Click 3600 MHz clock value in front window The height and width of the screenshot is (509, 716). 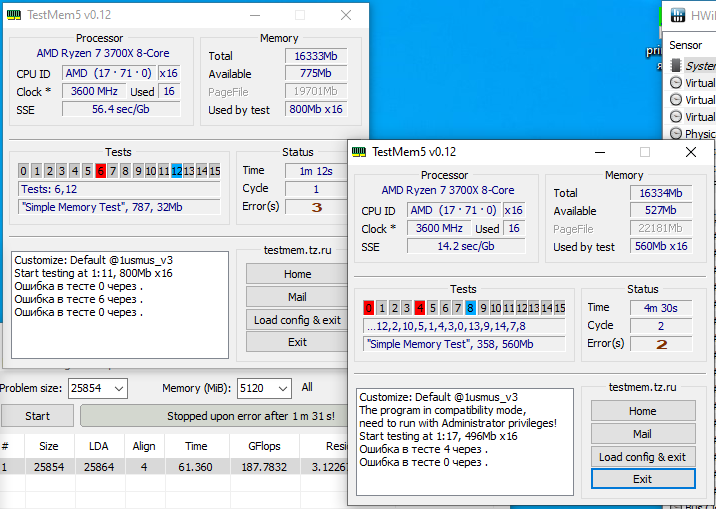(x=439, y=228)
